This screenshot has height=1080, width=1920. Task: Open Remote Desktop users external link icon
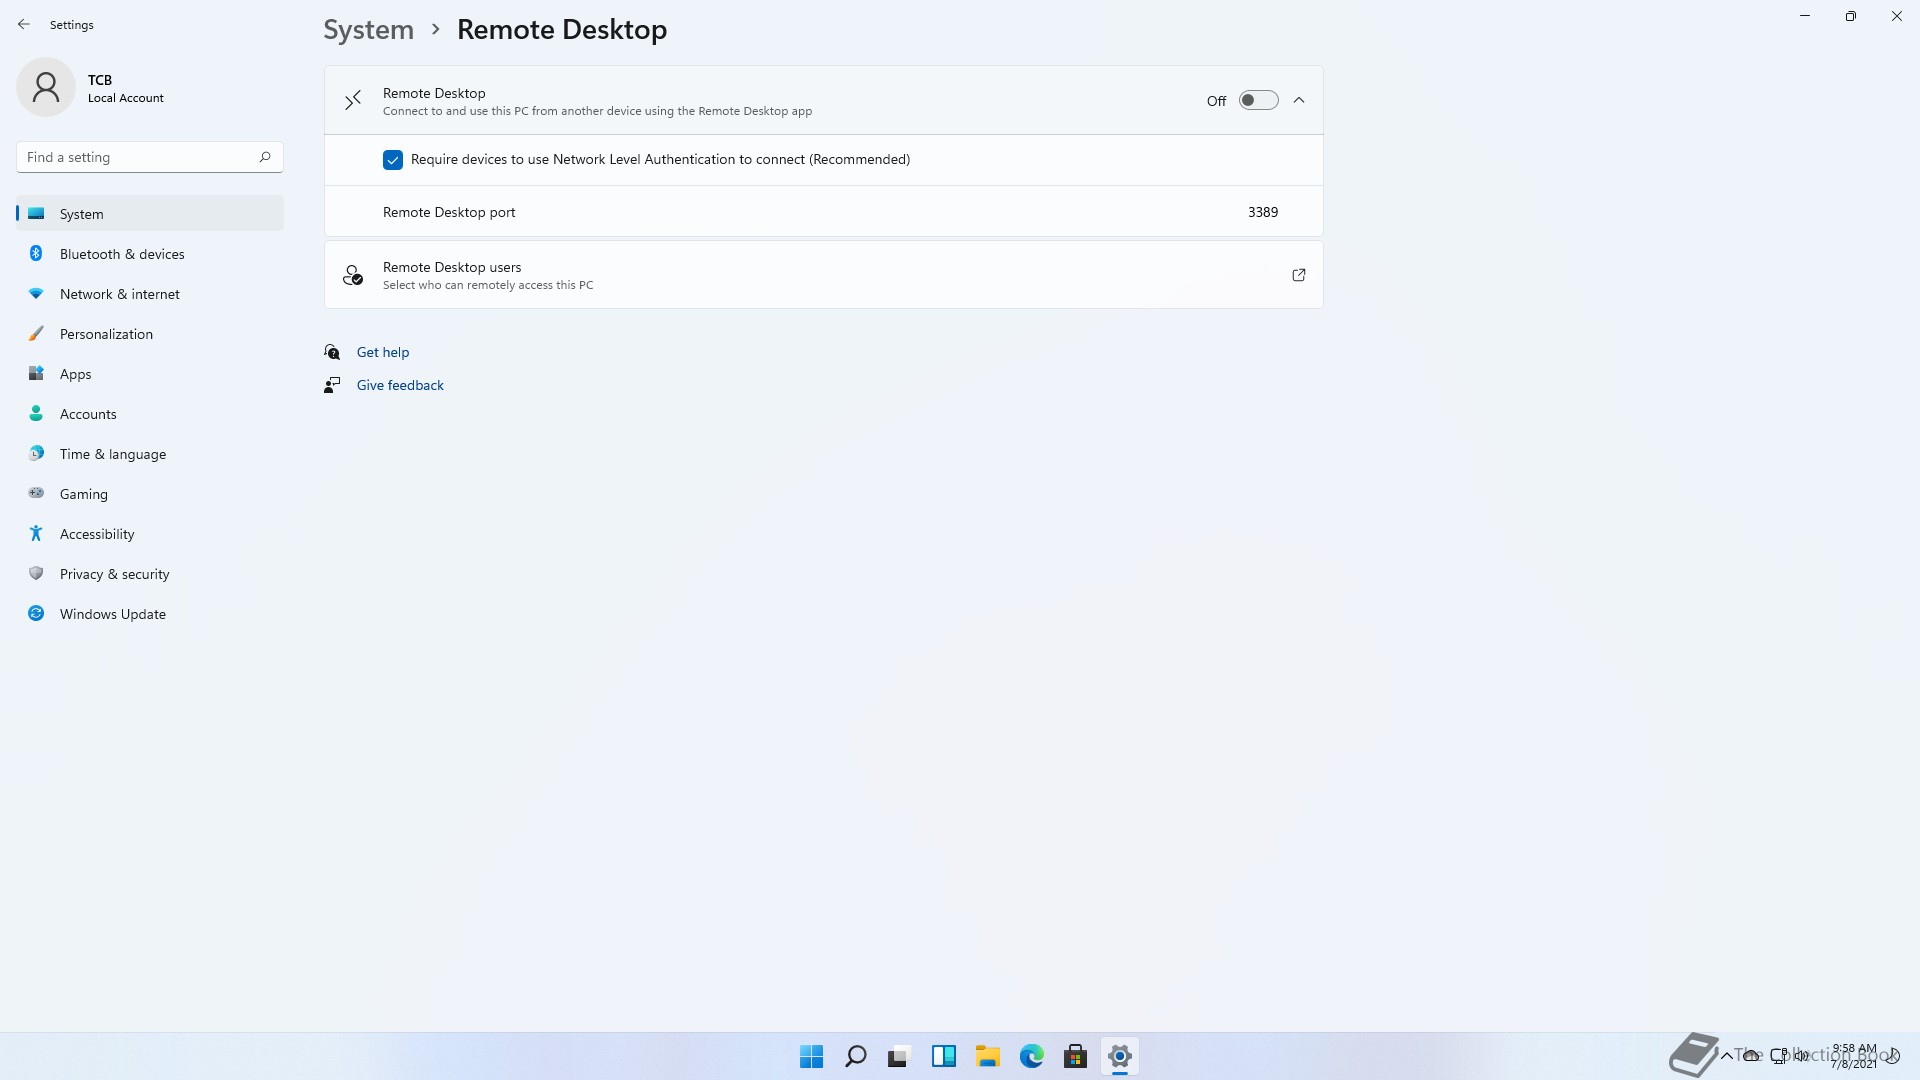click(1299, 275)
